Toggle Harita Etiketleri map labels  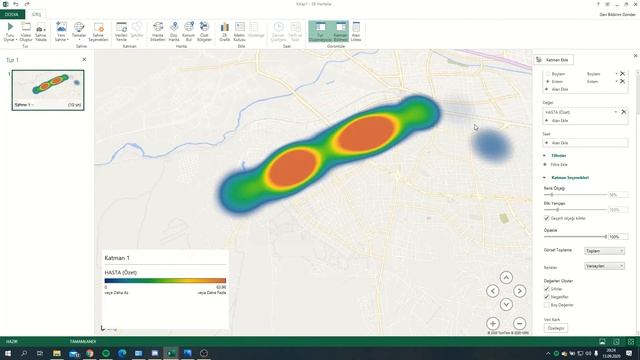[x=158, y=32]
